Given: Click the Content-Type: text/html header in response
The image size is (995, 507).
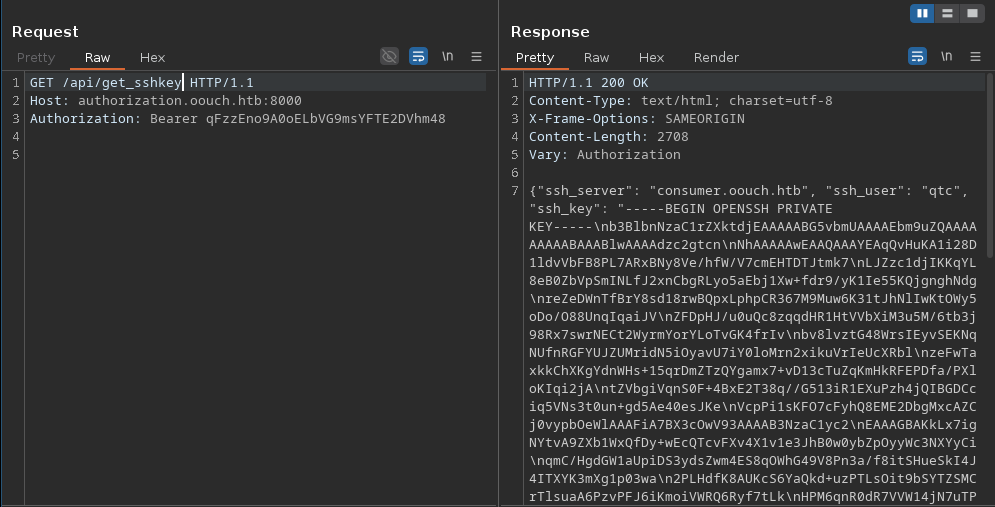Looking at the screenshot, I should (680, 100).
